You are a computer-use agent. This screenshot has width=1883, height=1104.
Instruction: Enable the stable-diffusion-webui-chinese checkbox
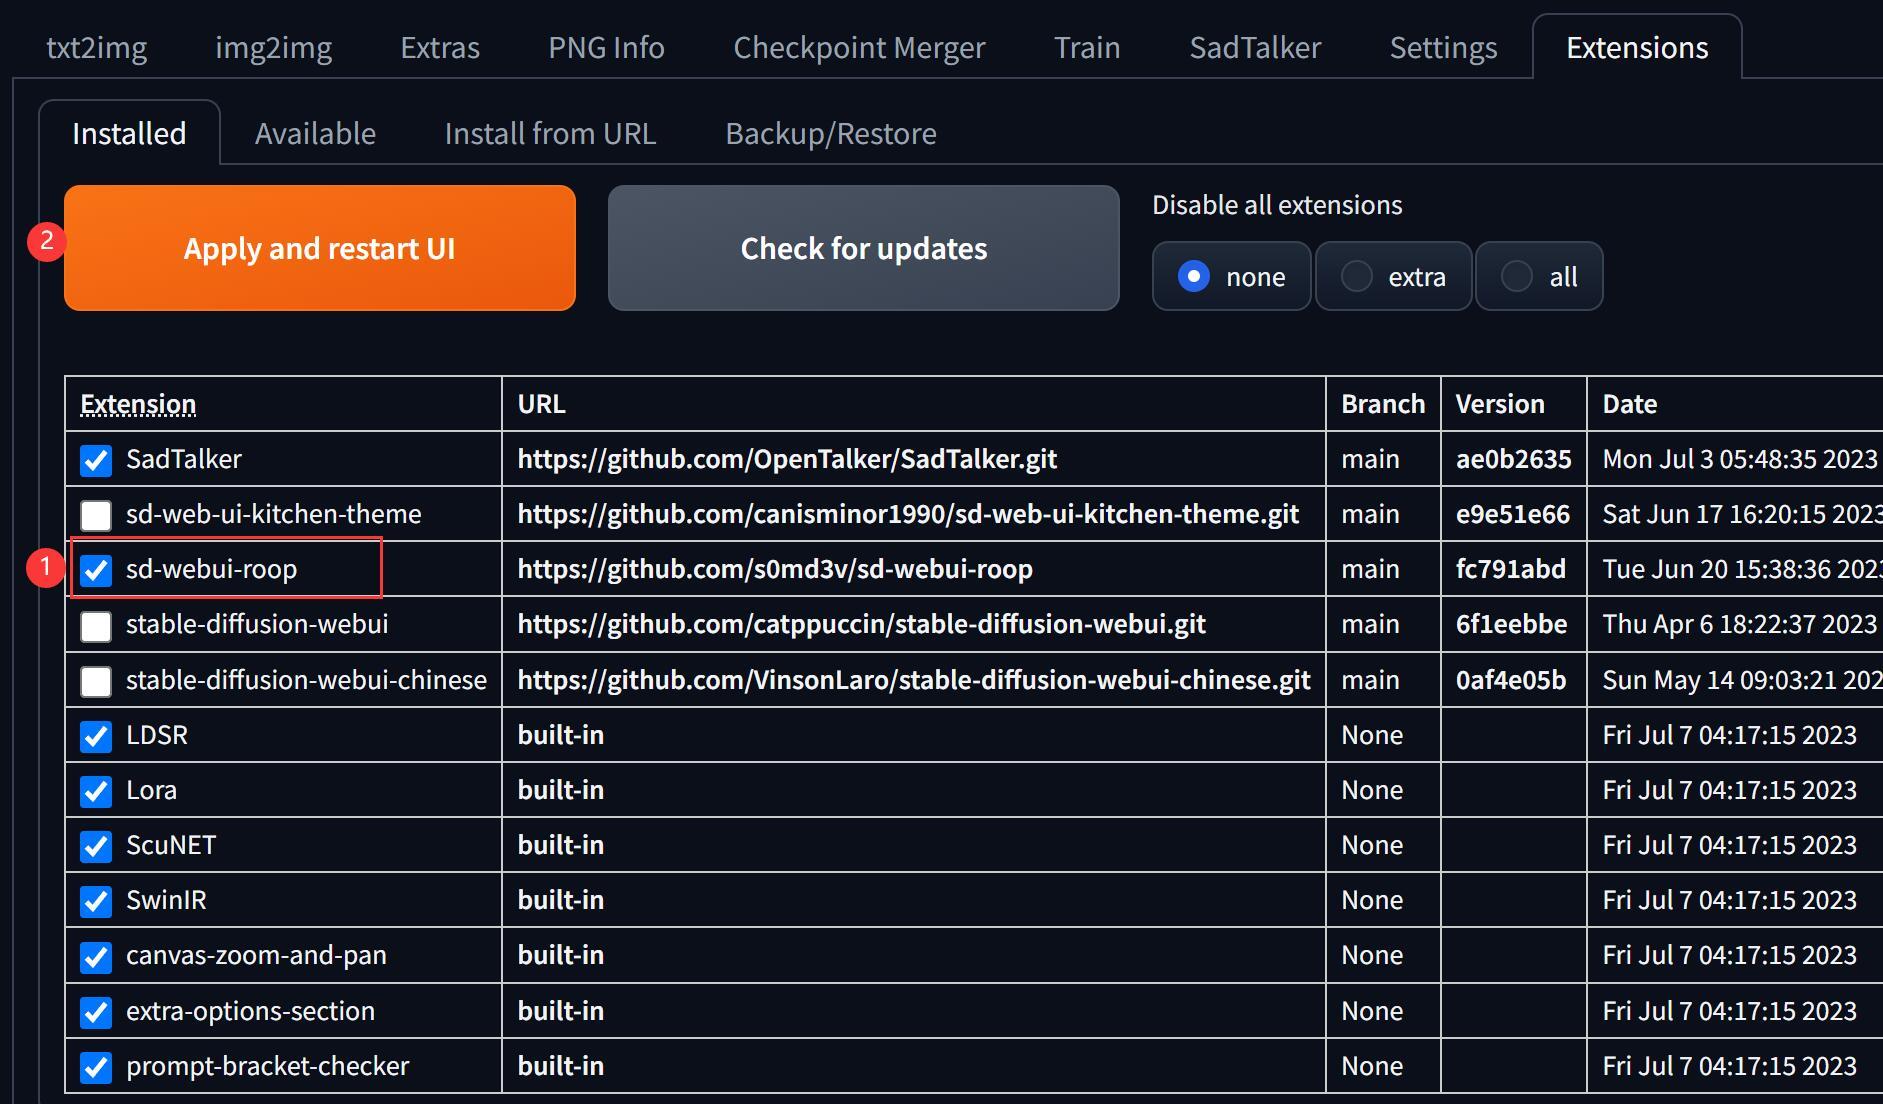[96, 681]
